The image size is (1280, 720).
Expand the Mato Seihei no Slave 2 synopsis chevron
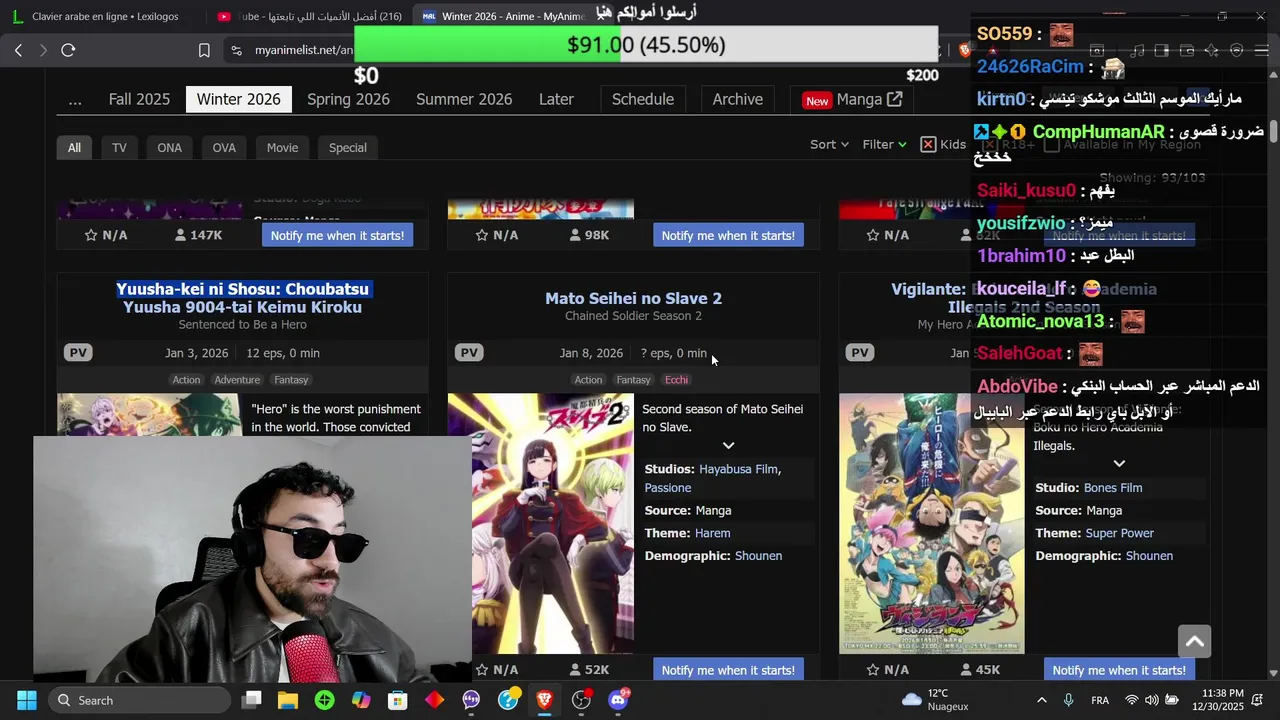click(728, 445)
